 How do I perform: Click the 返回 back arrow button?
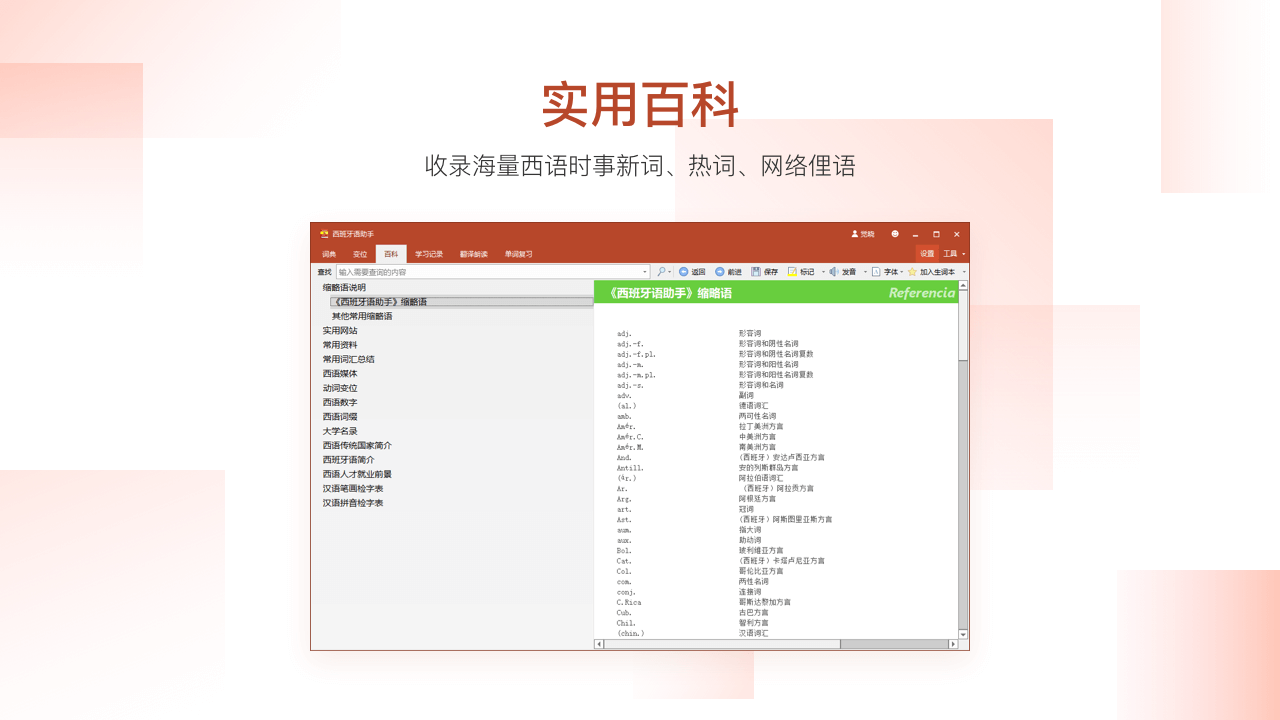692,271
